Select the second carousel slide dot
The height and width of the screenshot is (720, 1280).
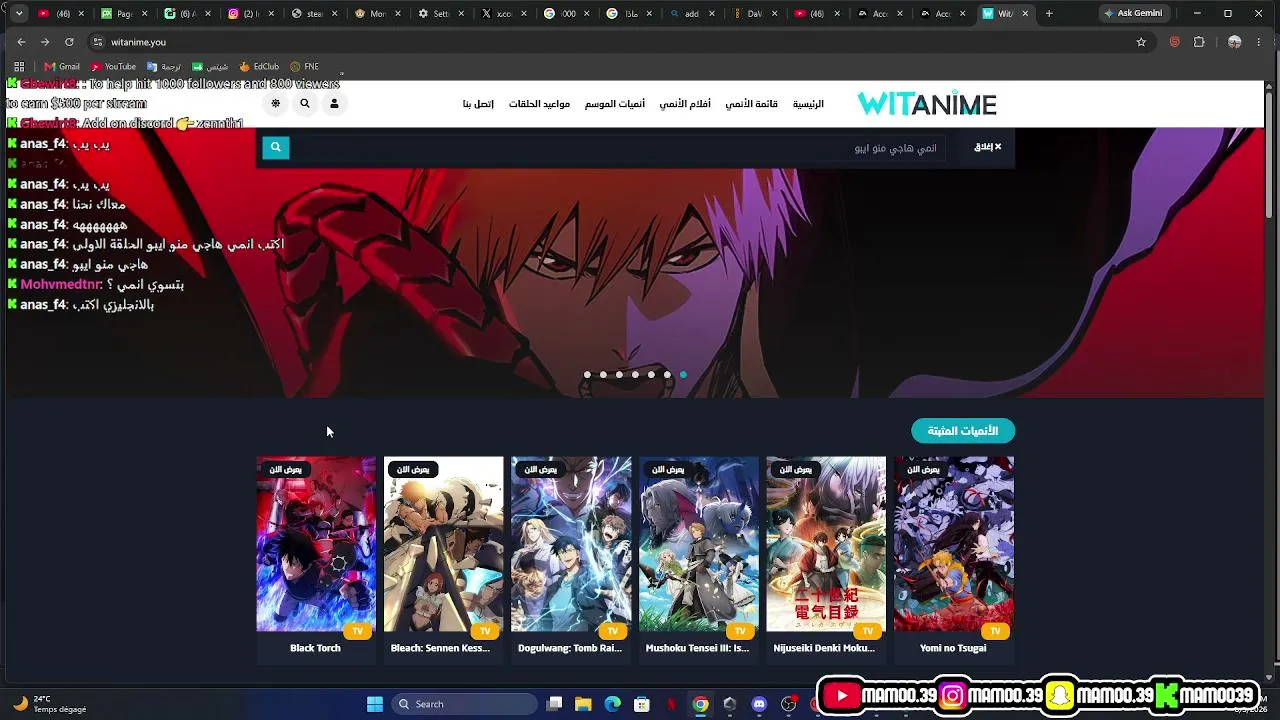[603, 375]
